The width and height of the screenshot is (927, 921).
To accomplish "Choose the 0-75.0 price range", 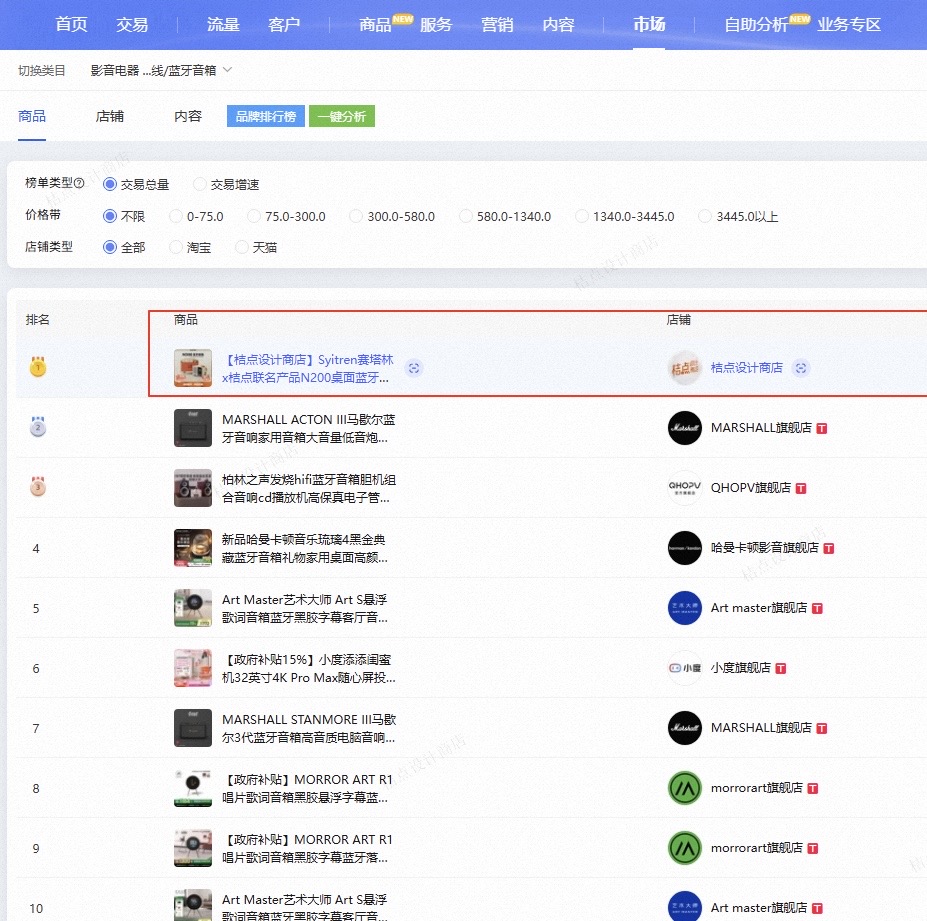I will click(x=176, y=216).
